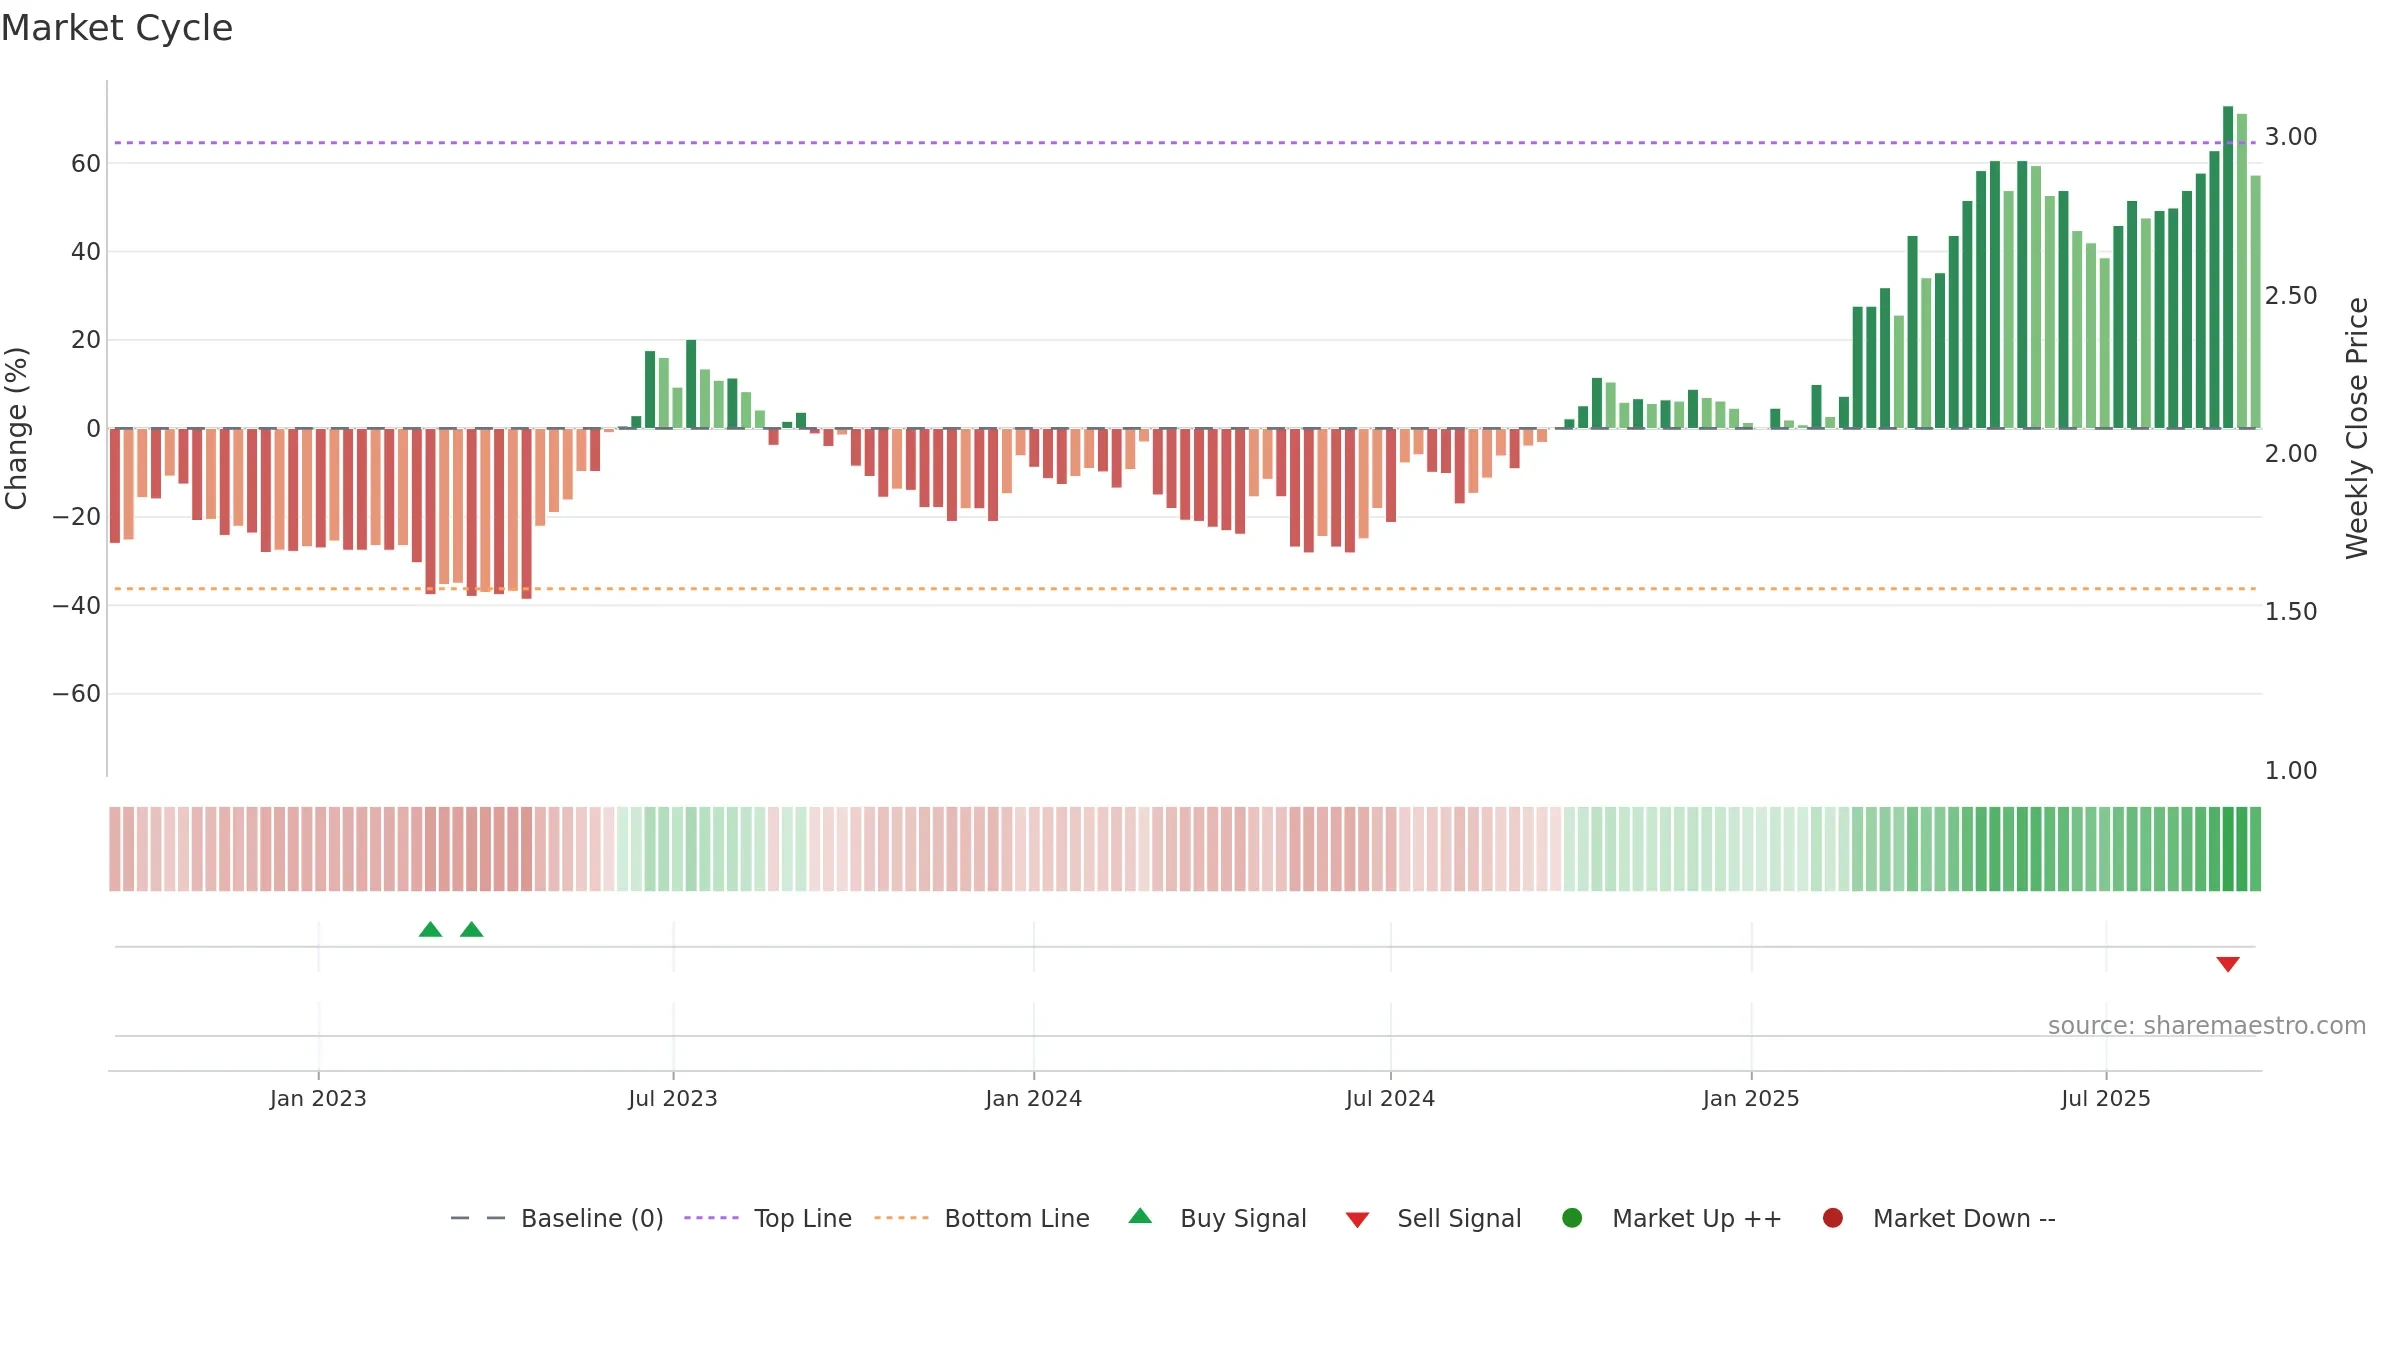This screenshot has width=2400, height=1350.
Task: Select the second green buy signal marker
Action: pos(472,930)
